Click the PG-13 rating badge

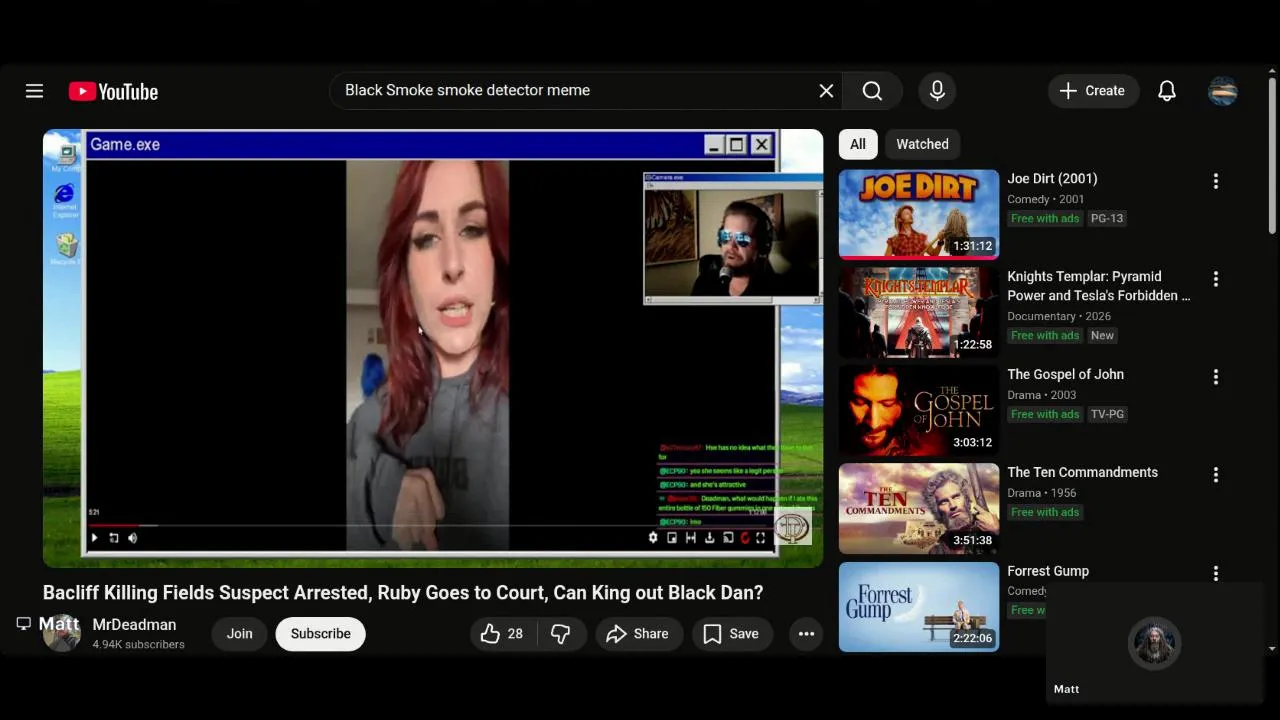[x=1107, y=219]
